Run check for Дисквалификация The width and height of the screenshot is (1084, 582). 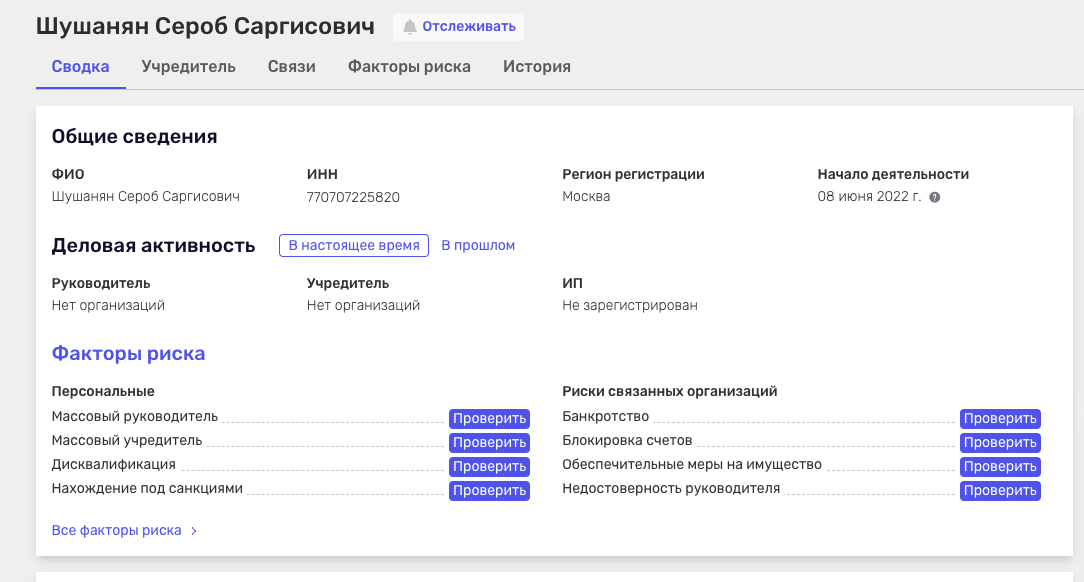pos(489,466)
